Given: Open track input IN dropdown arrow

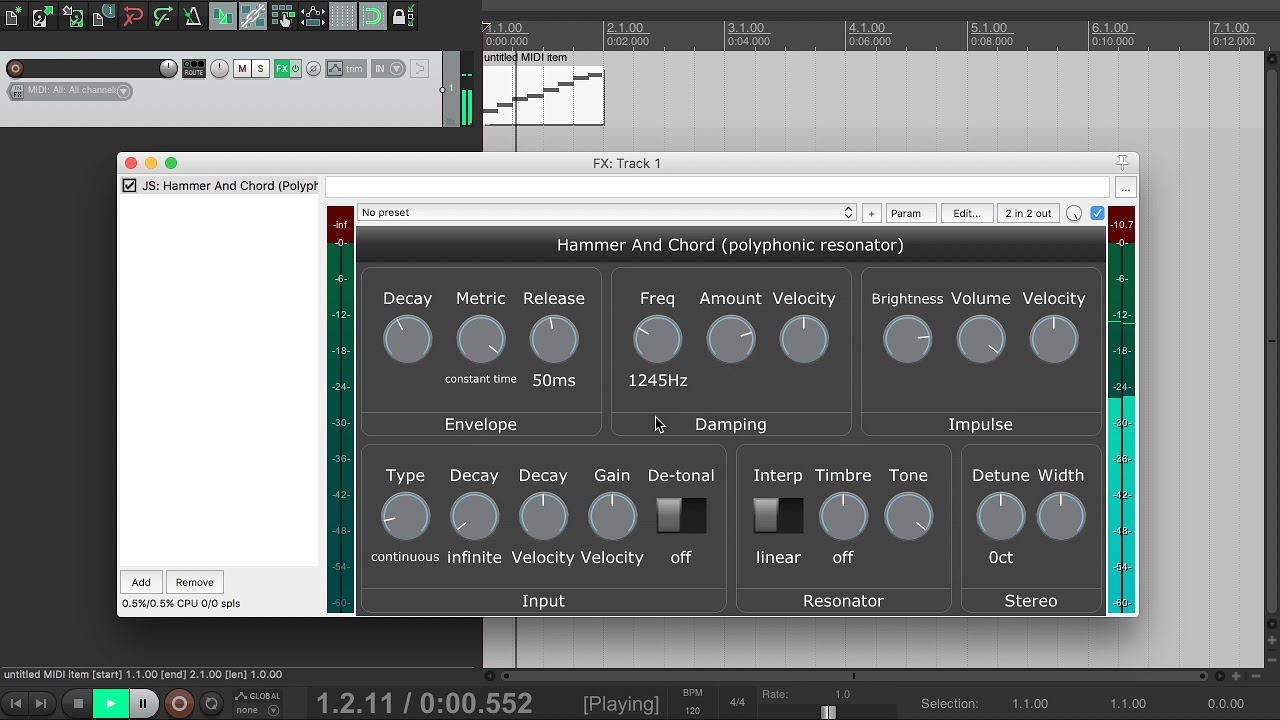Looking at the screenshot, I should point(397,68).
